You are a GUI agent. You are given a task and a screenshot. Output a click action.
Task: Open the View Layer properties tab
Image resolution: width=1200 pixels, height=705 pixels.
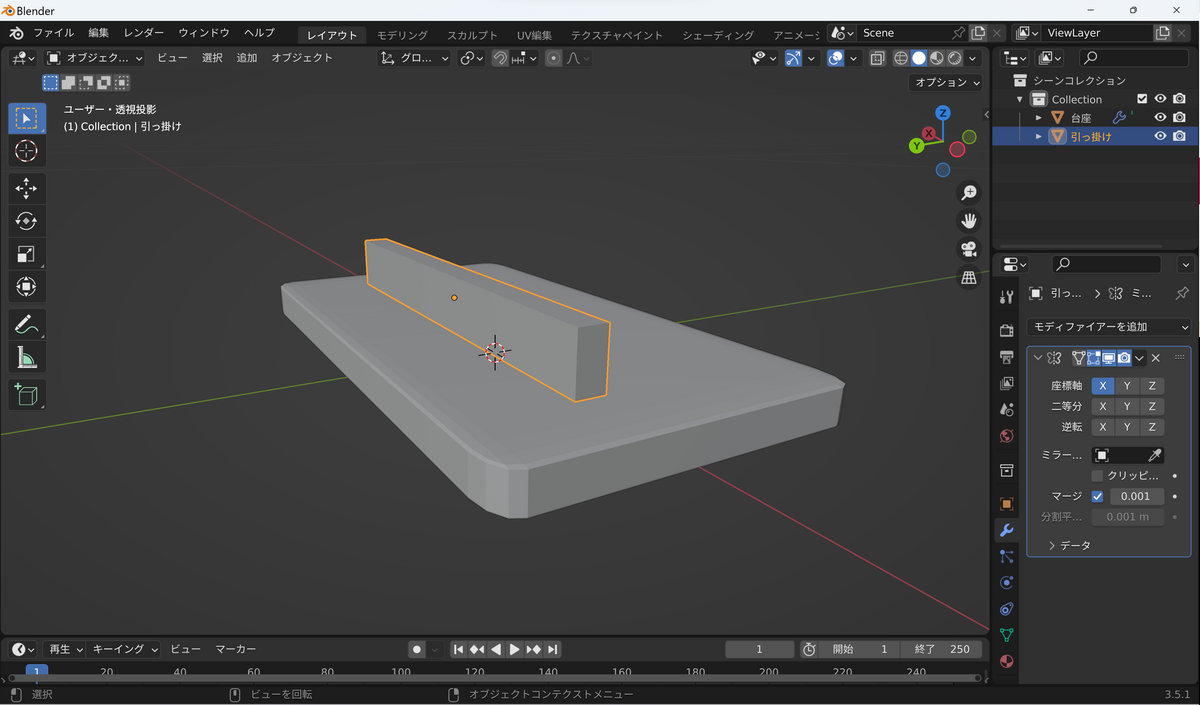tap(1006, 383)
